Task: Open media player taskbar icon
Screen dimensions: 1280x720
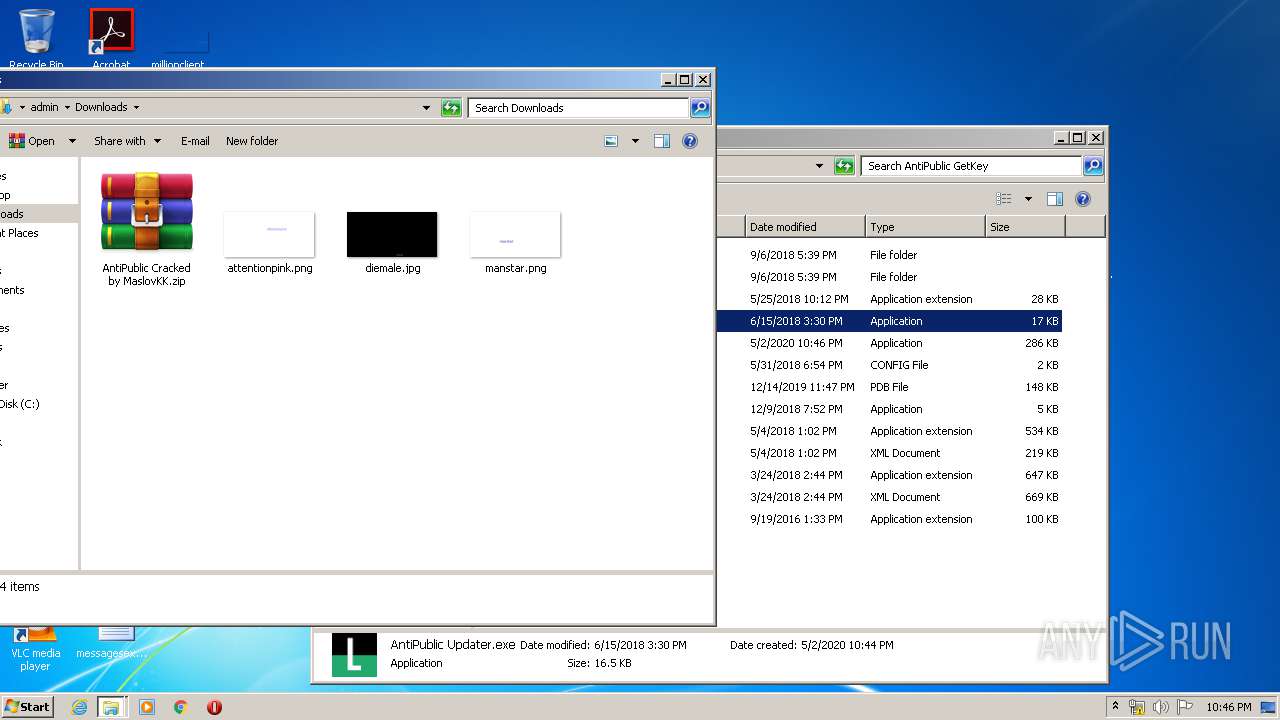Action: click(x=147, y=707)
